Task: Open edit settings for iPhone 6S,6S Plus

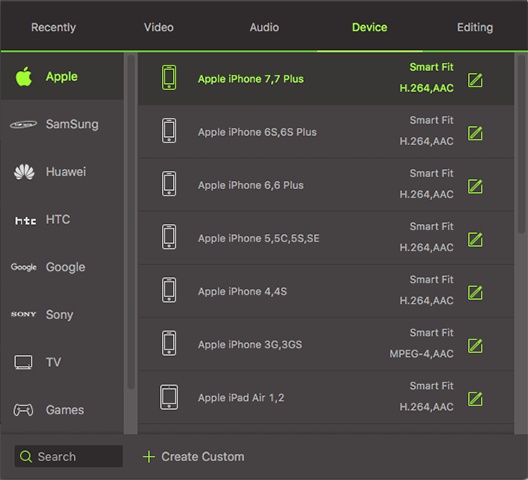Action: [475, 133]
